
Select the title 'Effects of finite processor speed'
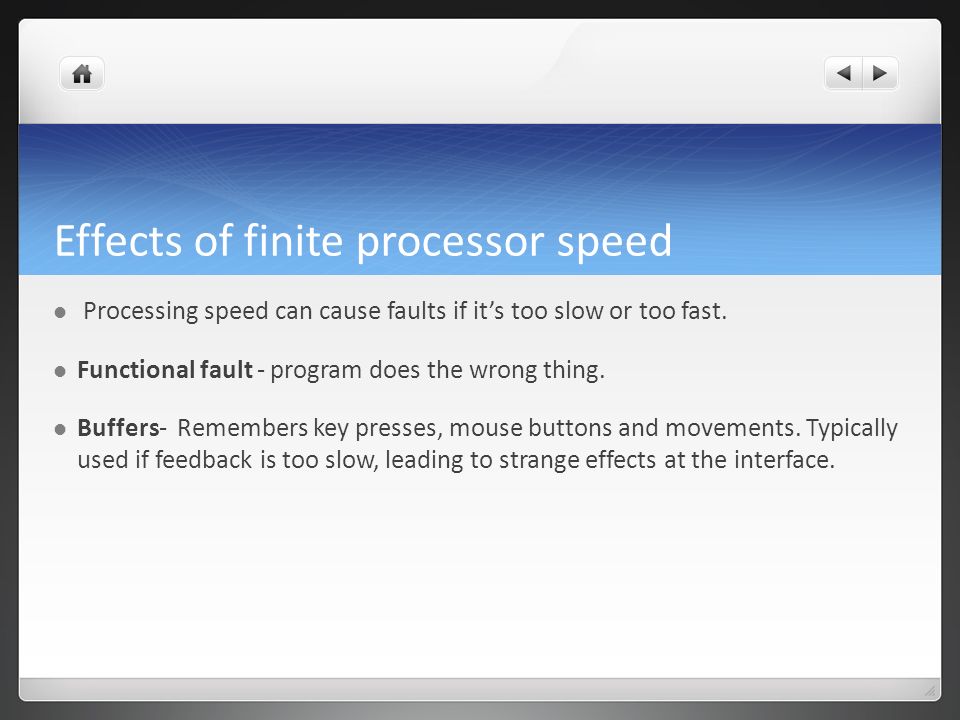point(363,240)
